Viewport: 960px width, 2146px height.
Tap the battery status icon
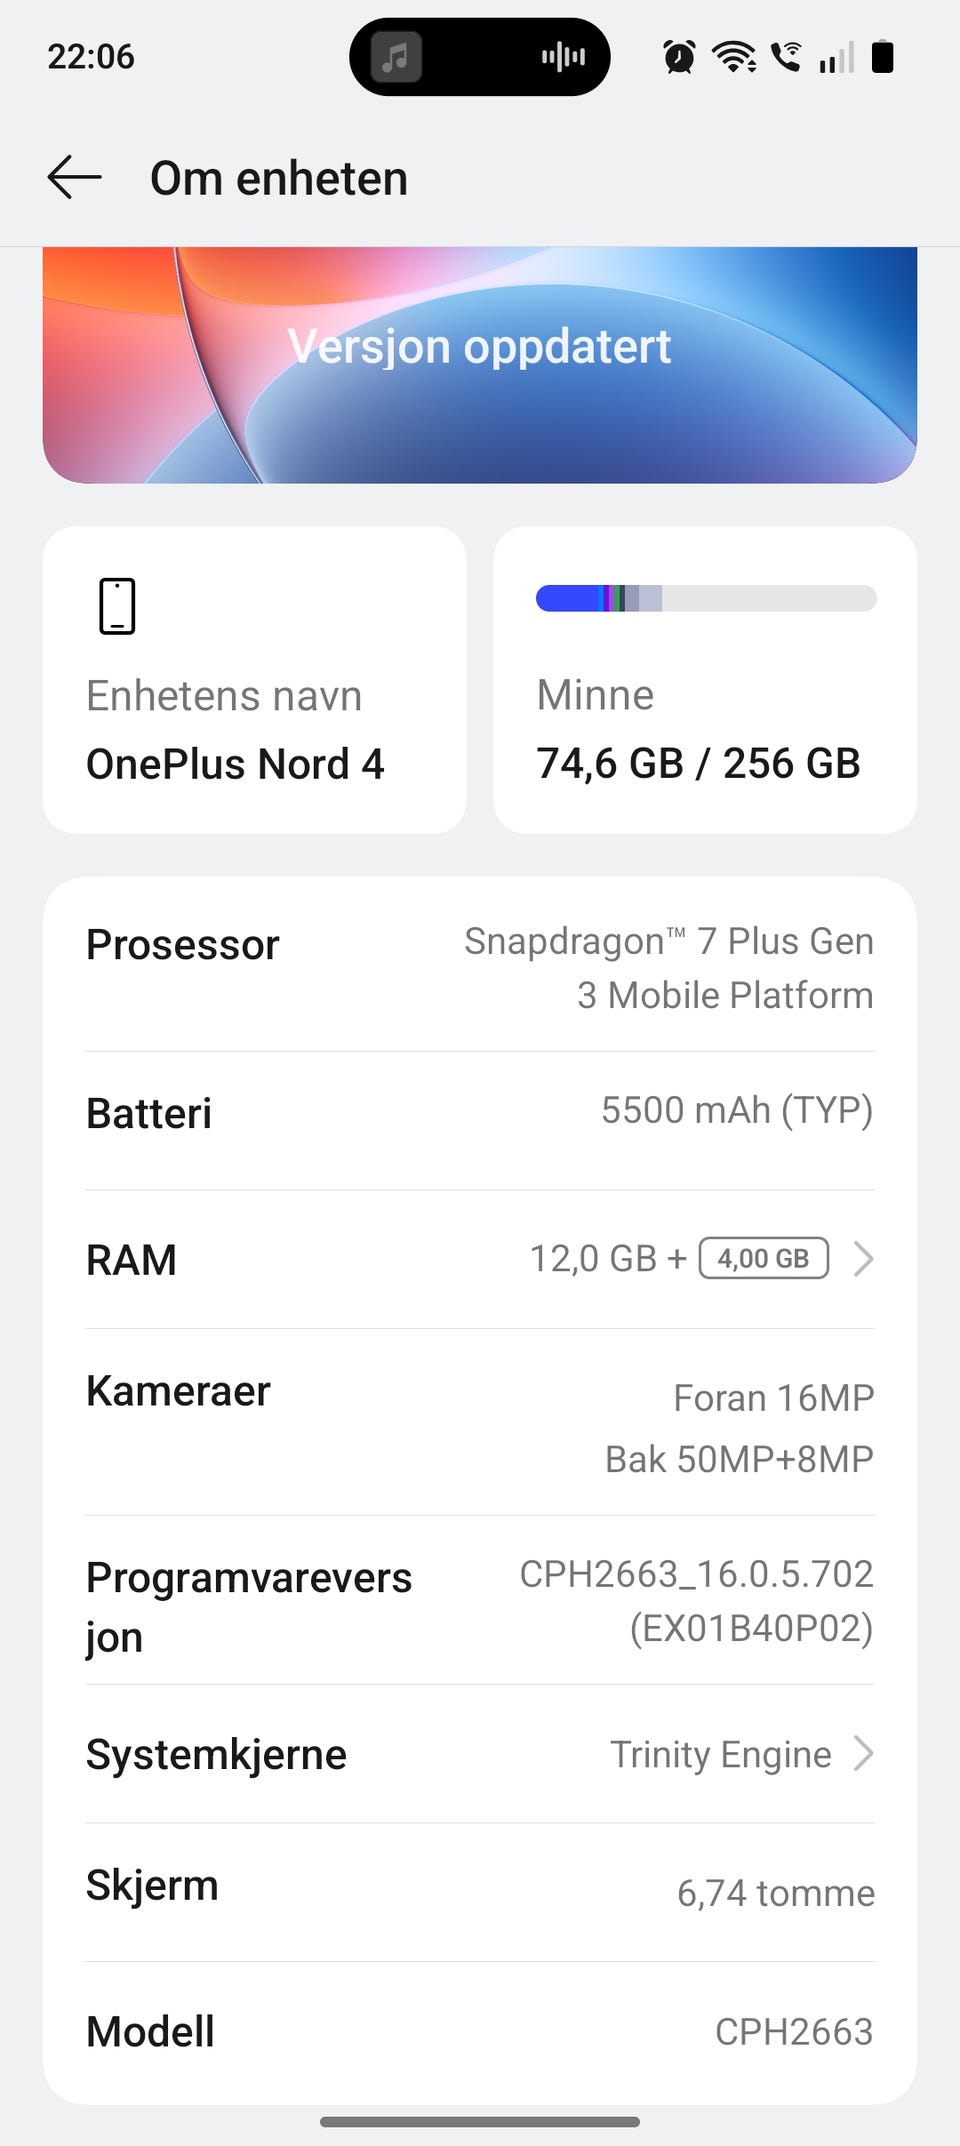click(x=882, y=57)
